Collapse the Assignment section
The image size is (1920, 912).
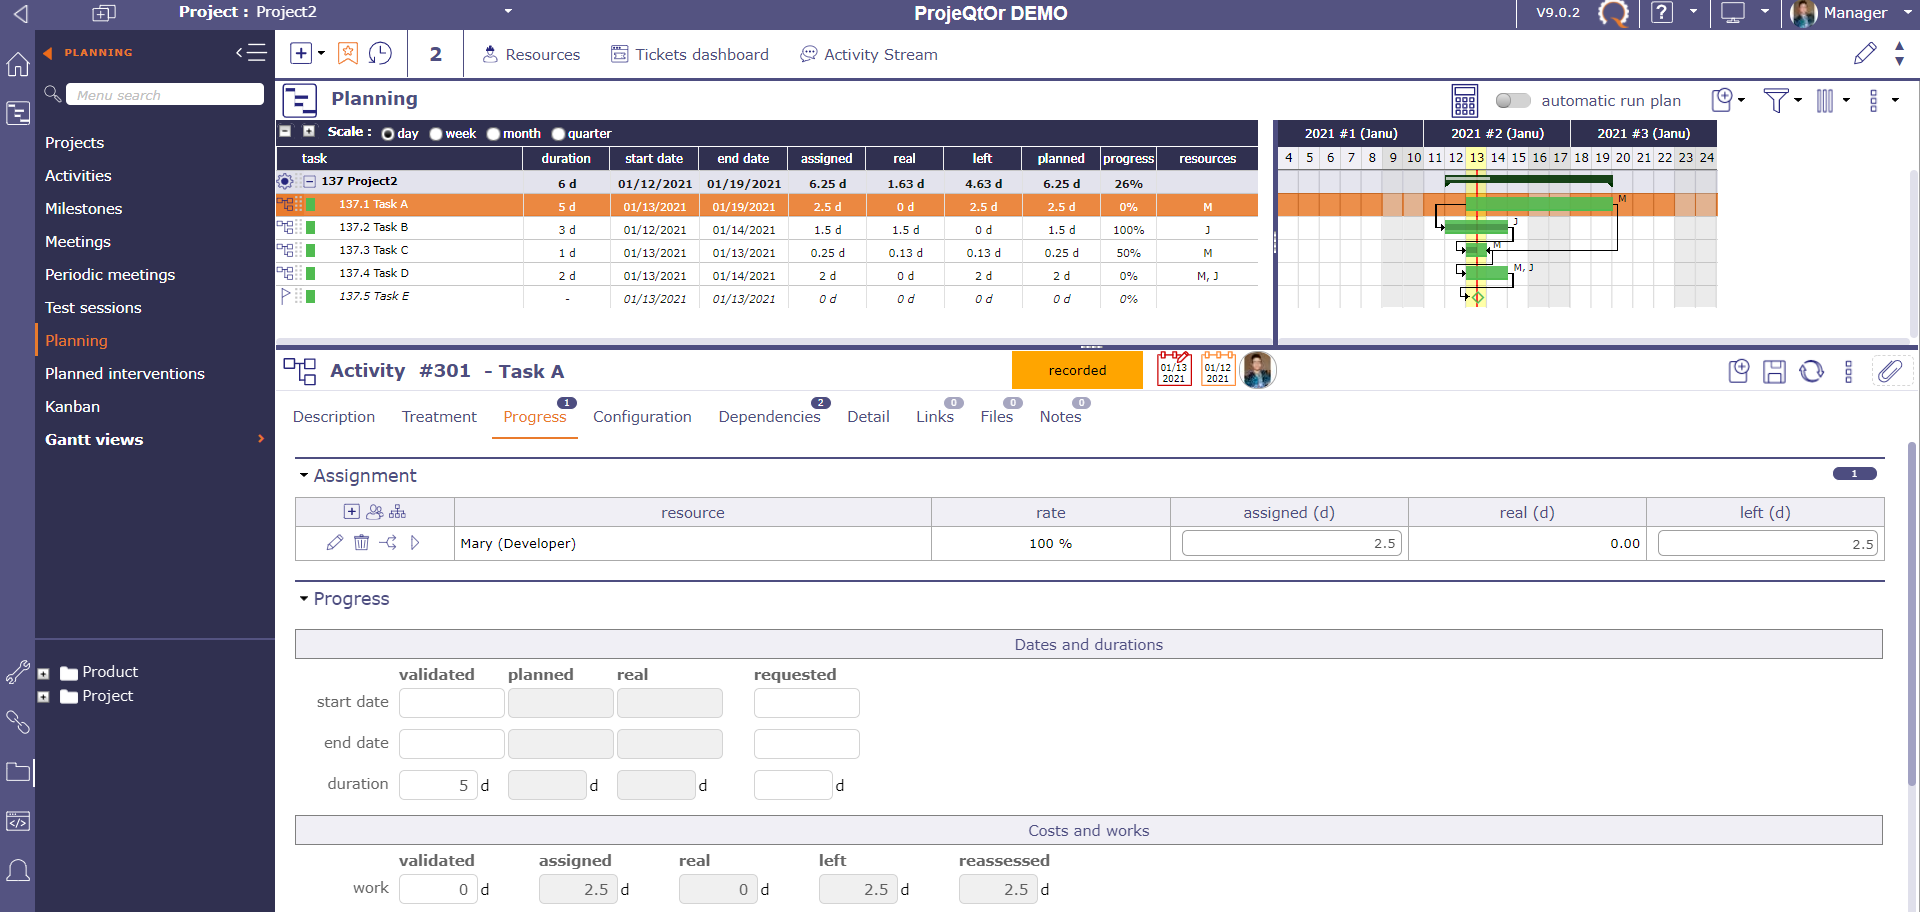(x=304, y=476)
